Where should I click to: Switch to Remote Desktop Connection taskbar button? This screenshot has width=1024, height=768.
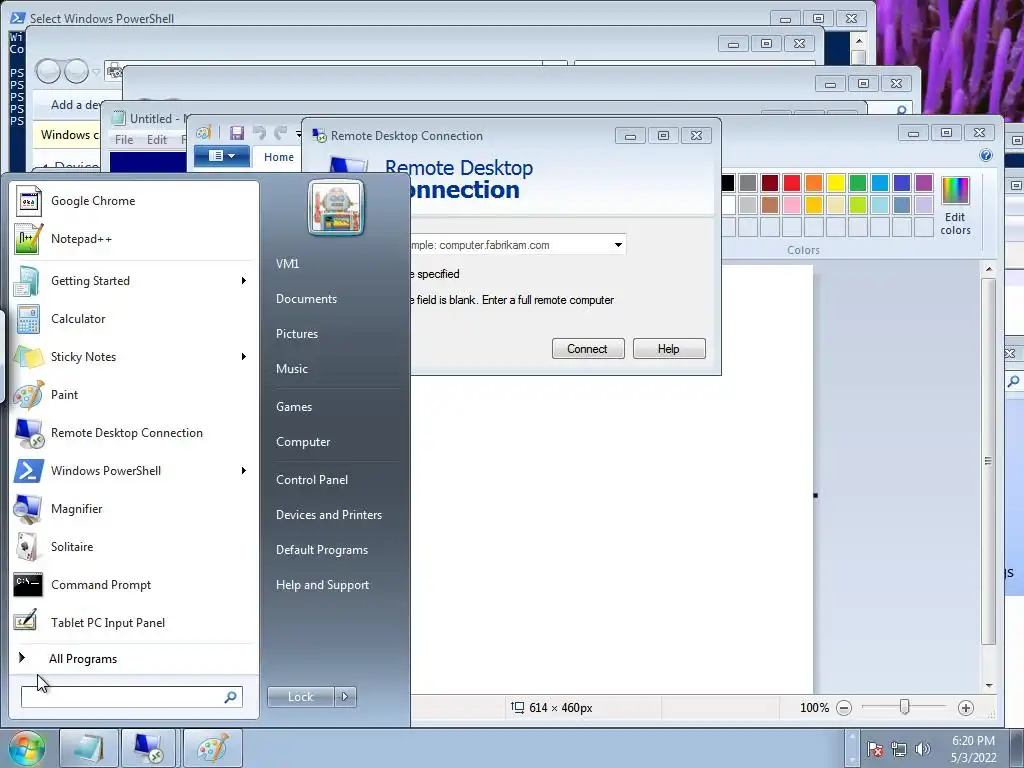click(150, 748)
